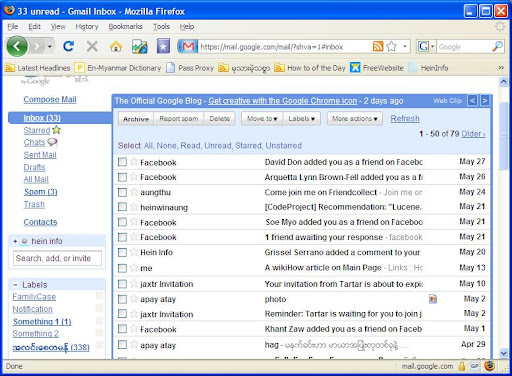The width and height of the screenshot is (512, 376).
Task: Click the Search, add, or invite field
Action: pos(57,258)
